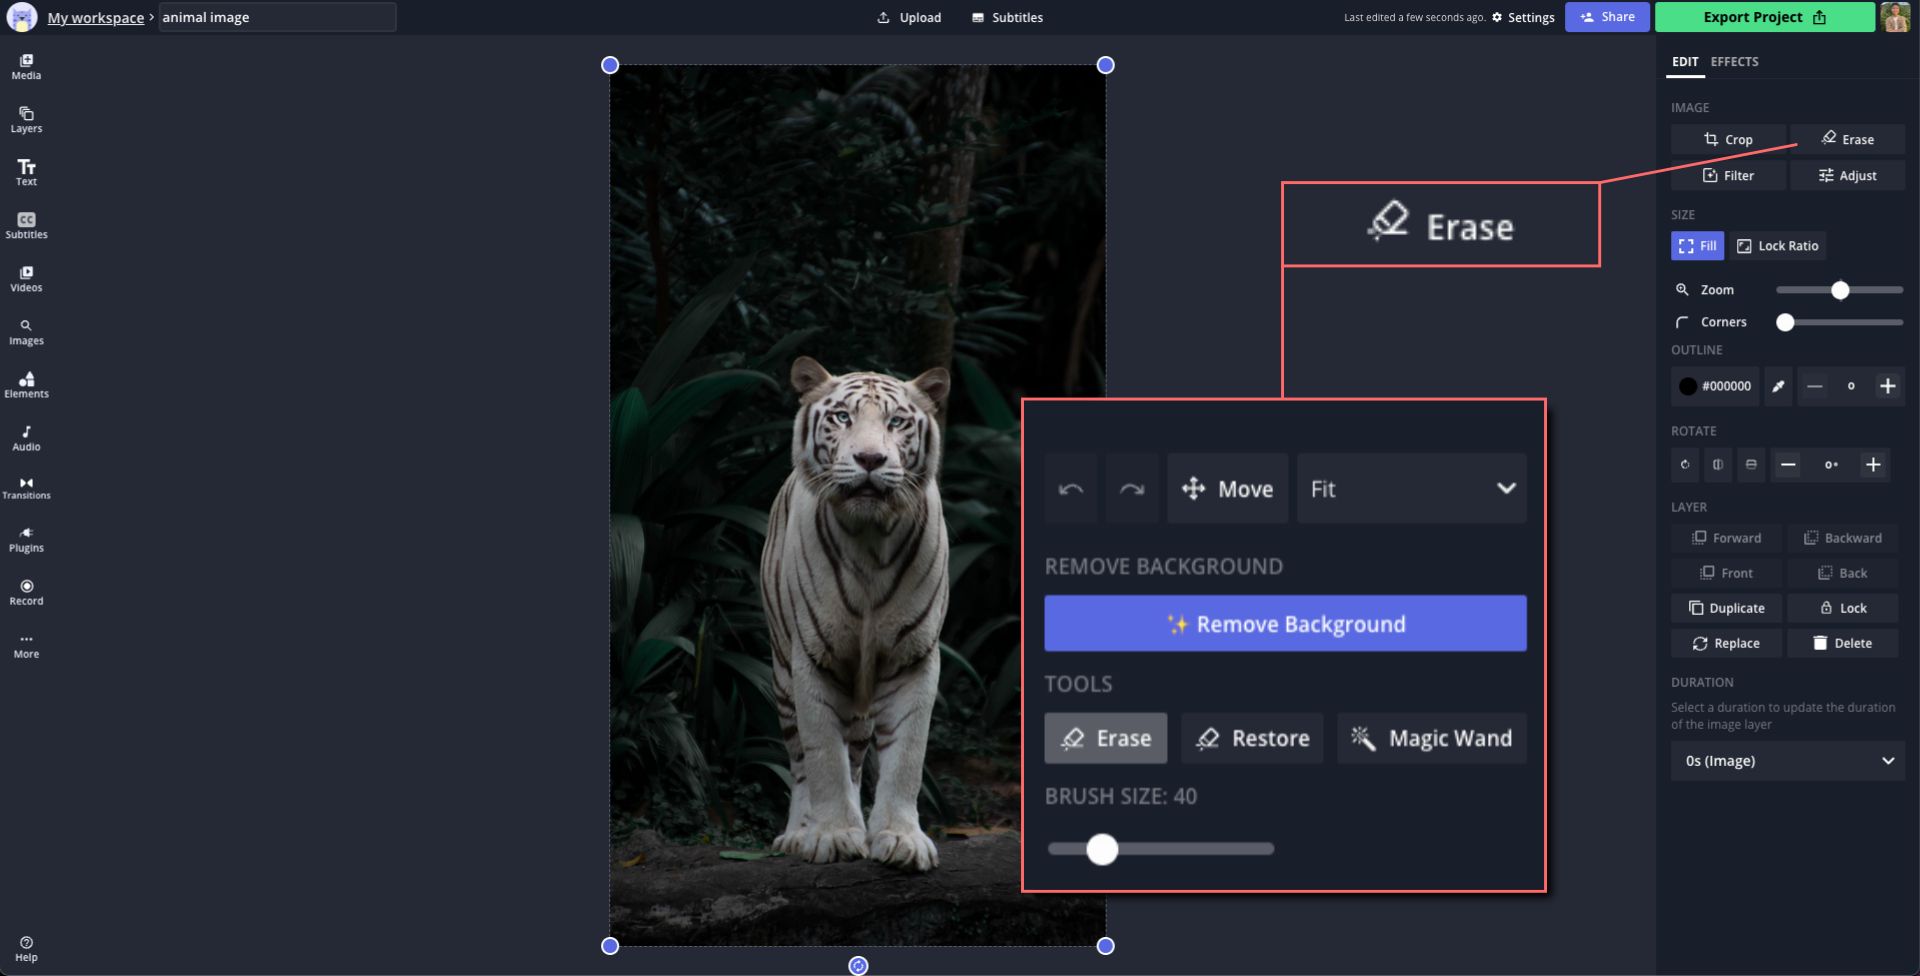The width and height of the screenshot is (1920, 976).
Task: Toggle the Fill size option
Action: click(x=1697, y=246)
